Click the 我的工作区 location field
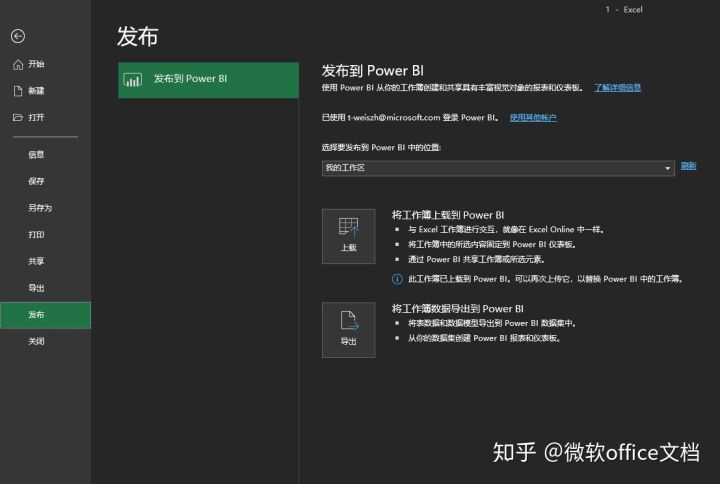The height and width of the screenshot is (484, 720). (x=498, y=168)
